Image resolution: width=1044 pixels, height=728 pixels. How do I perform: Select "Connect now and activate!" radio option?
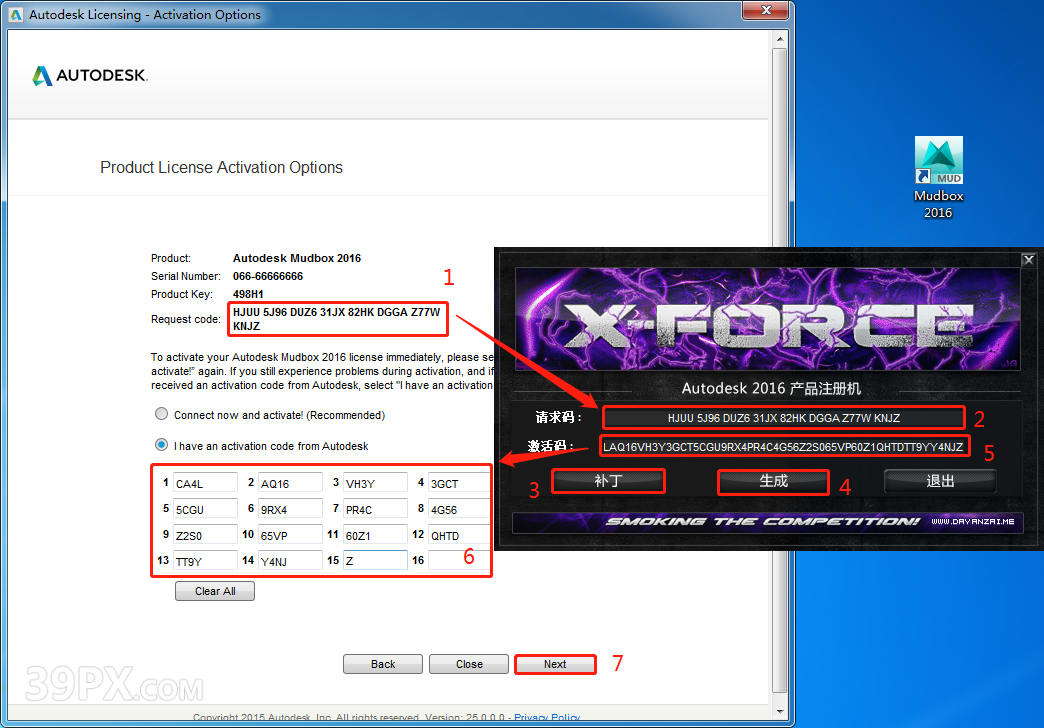(x=161, y=414)
